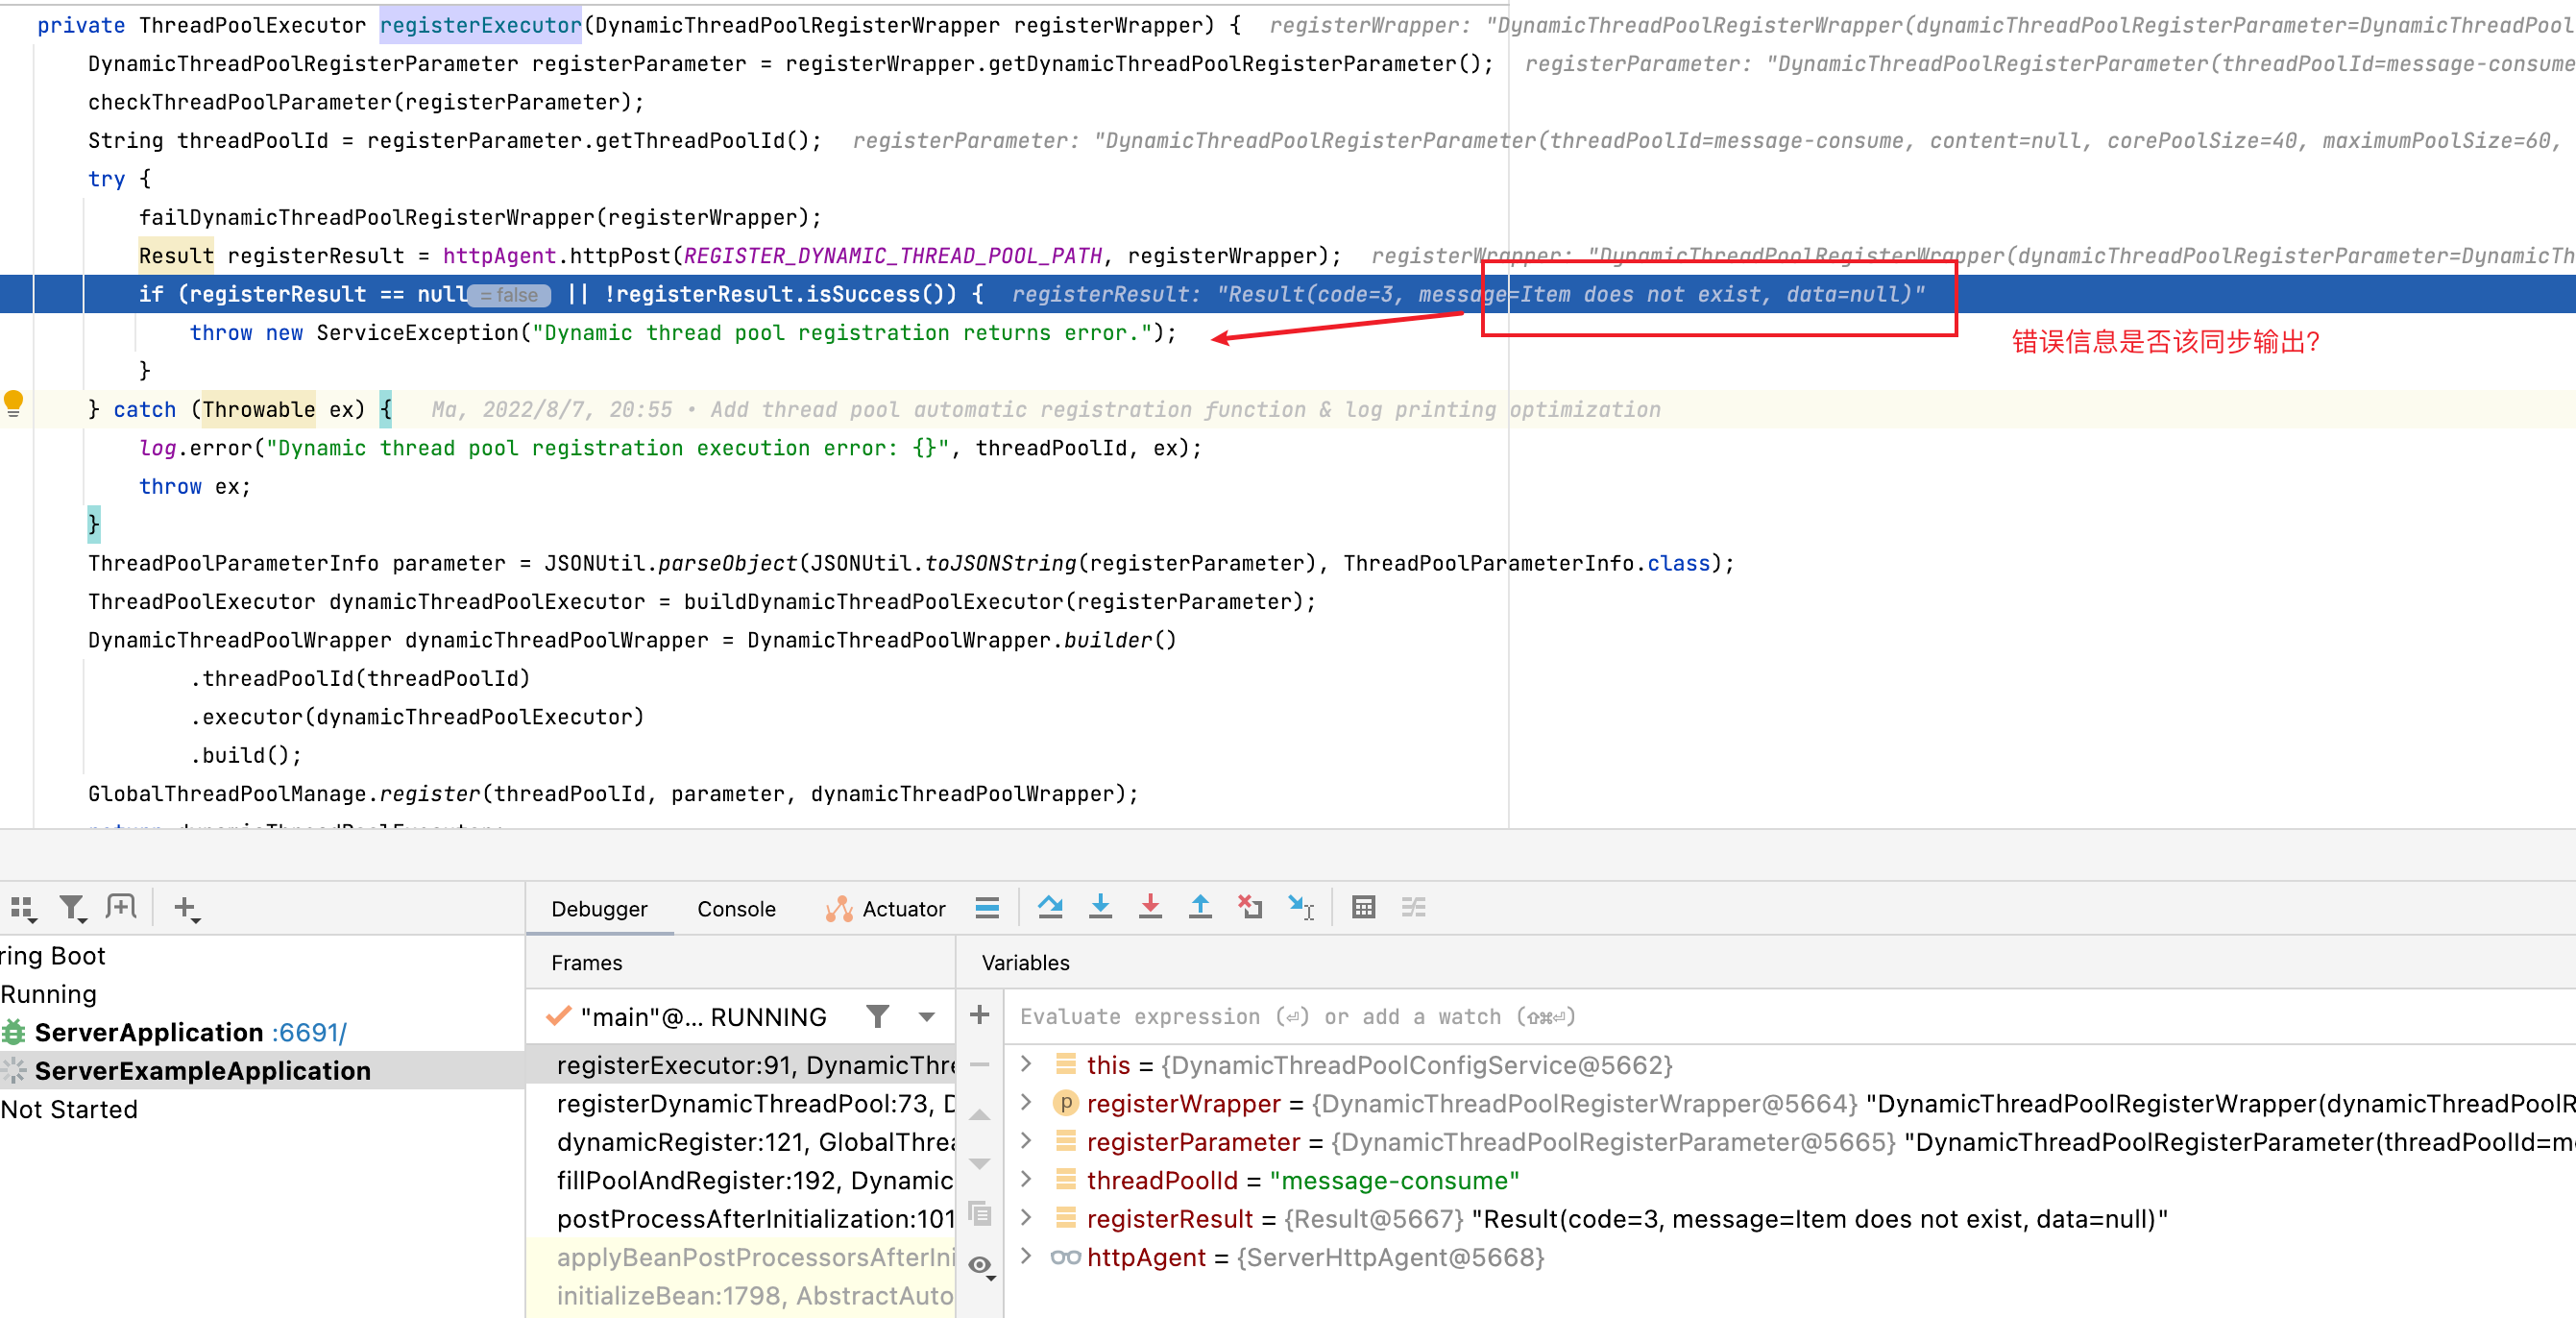Select the Step Over debugger icon
The width and height of the screenshot is (2576, 1318).
point(1051,907)
